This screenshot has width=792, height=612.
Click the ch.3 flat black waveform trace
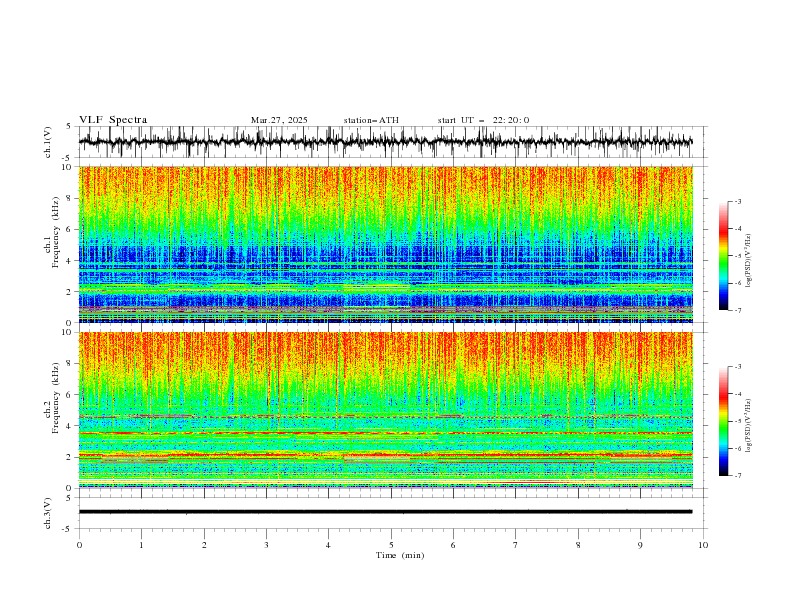click(385, 512)
